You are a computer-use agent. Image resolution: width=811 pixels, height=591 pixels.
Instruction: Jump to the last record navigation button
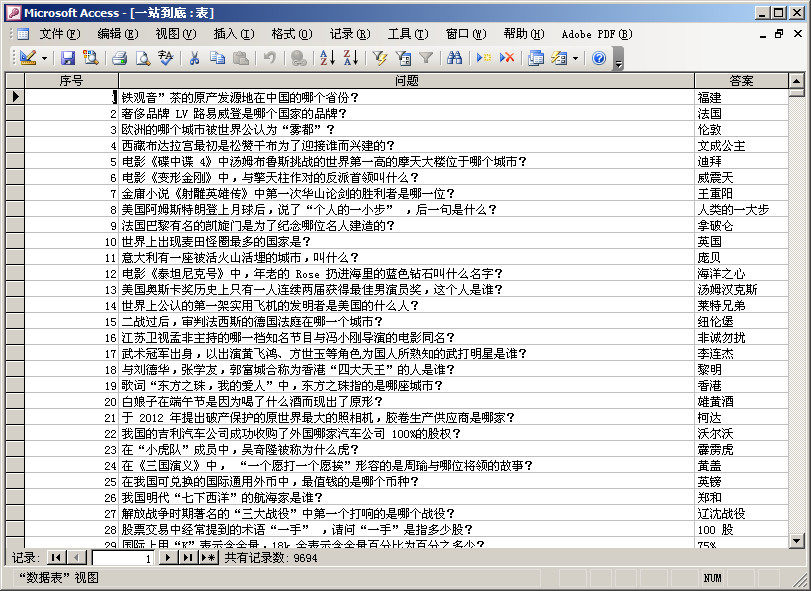[x=188, y=557]
